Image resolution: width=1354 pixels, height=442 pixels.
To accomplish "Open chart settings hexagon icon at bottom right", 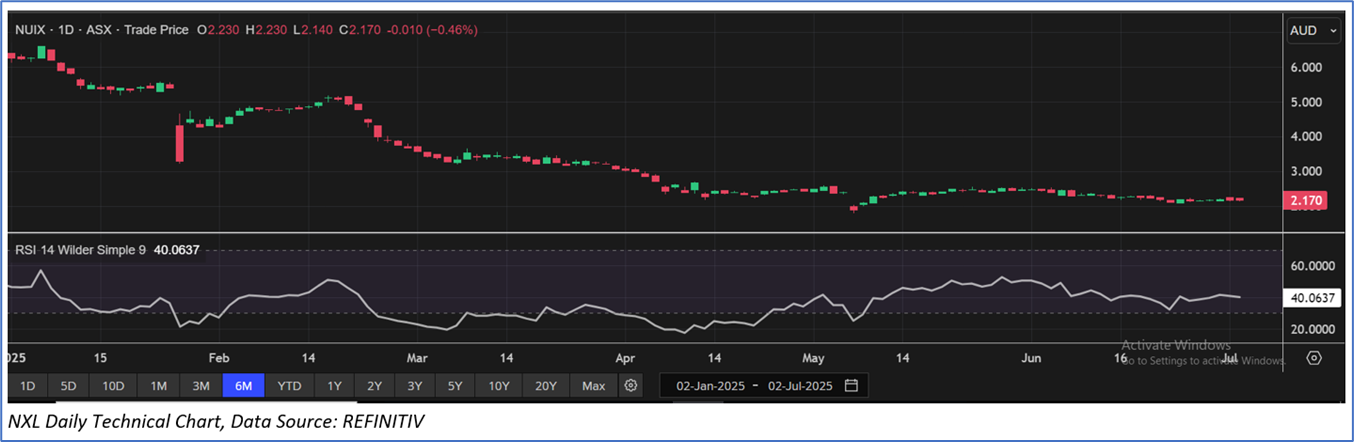I will click(x=1314, y=358).
